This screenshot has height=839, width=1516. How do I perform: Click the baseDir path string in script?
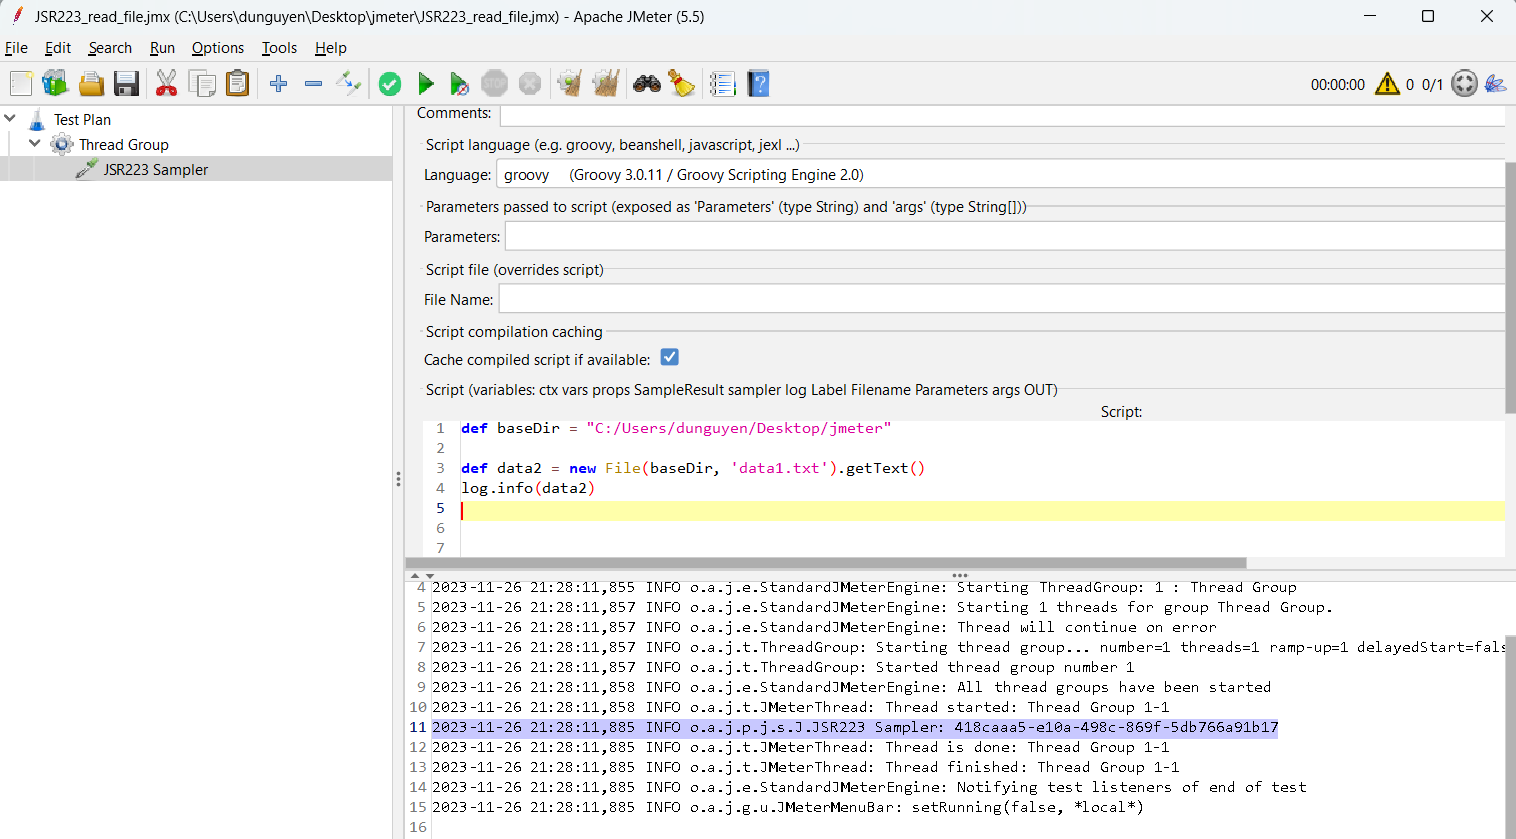click(x=738, y=428)
